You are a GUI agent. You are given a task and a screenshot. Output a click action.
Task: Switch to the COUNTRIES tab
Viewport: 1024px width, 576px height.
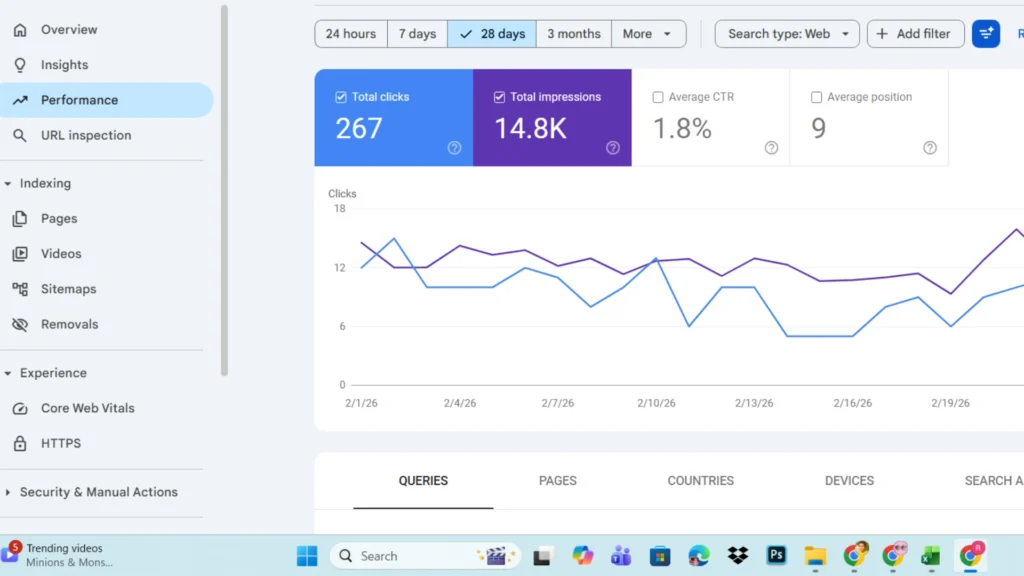tap(700, 481)
